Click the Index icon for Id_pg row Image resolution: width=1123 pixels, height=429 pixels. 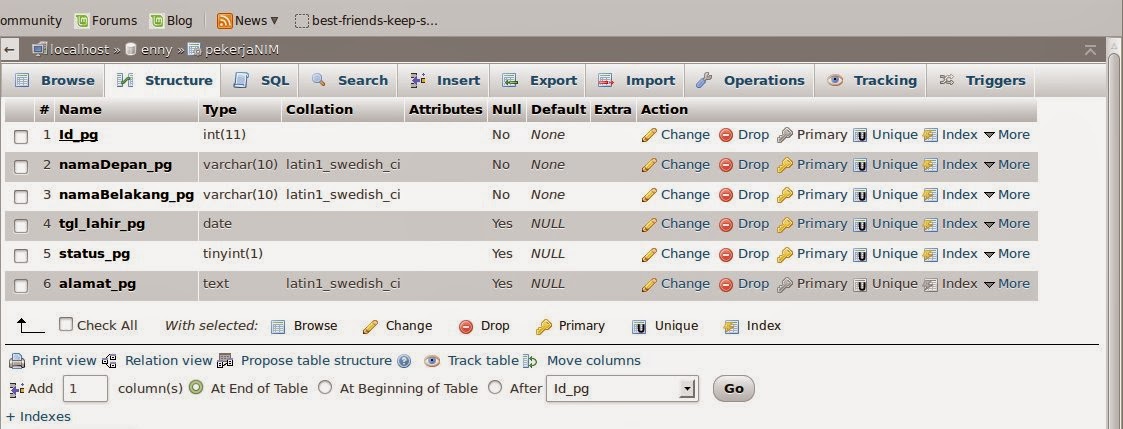930,135
